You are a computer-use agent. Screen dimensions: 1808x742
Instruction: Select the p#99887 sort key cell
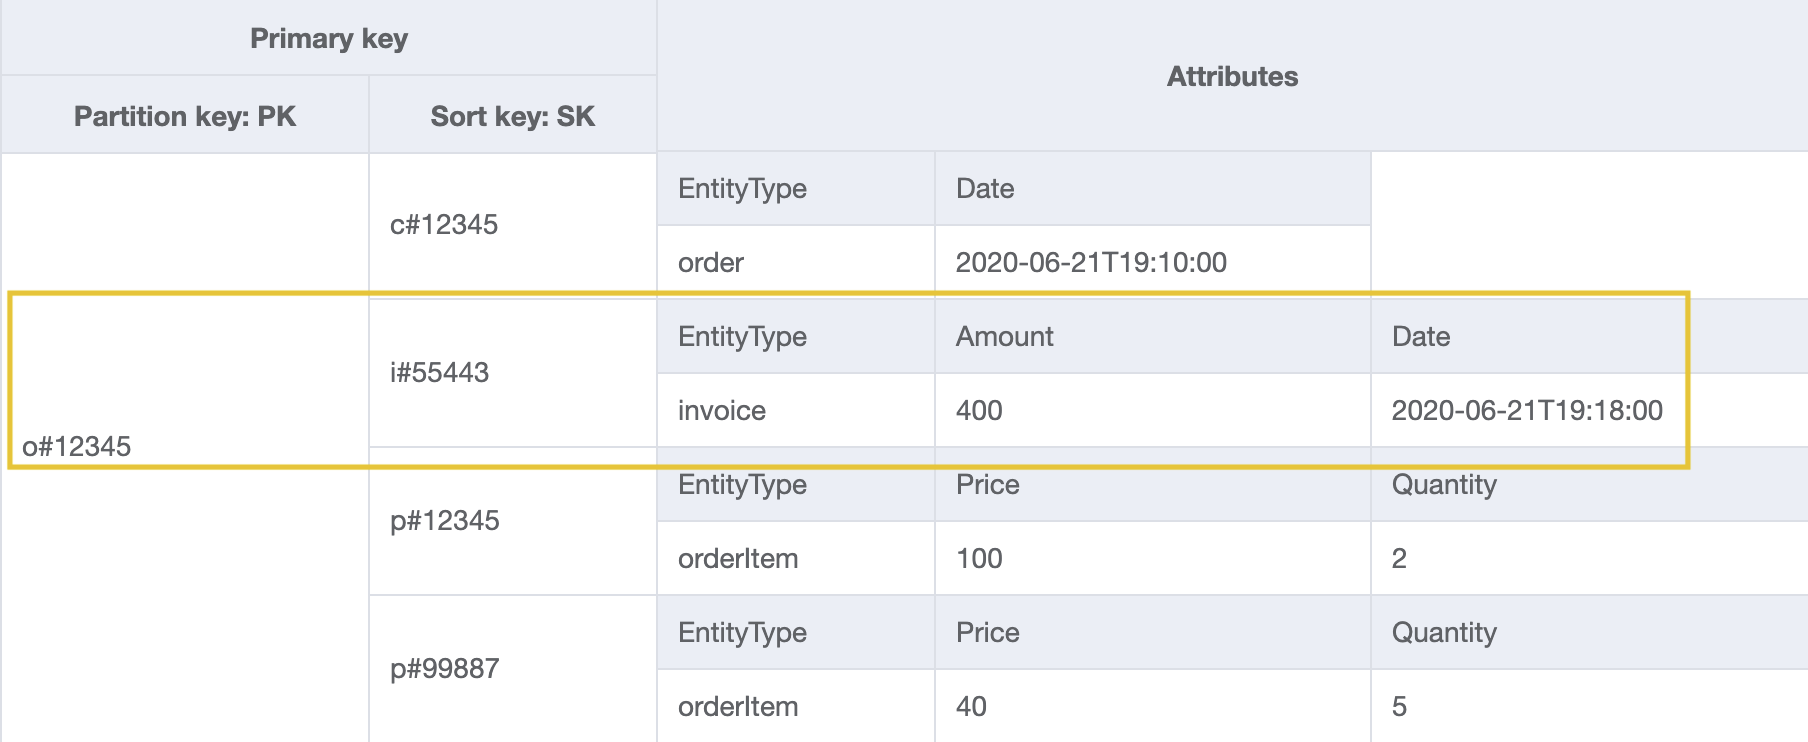(x=444, y=668)
